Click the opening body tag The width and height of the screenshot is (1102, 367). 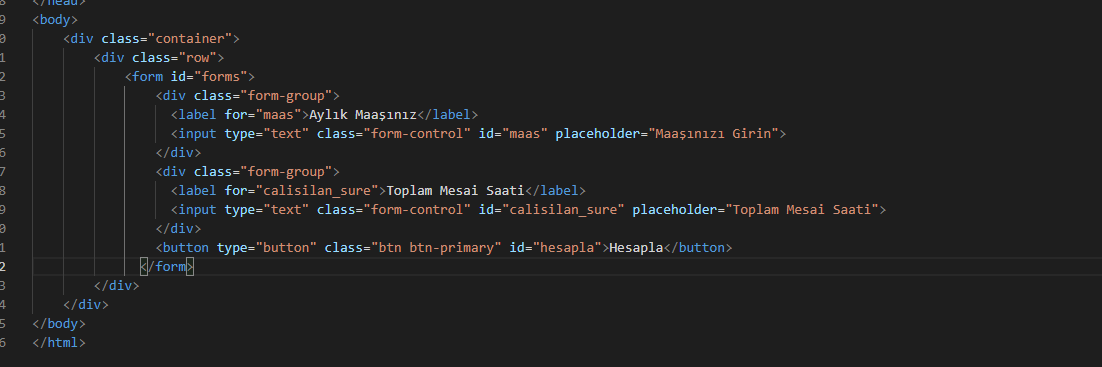[x=56, y=20]
